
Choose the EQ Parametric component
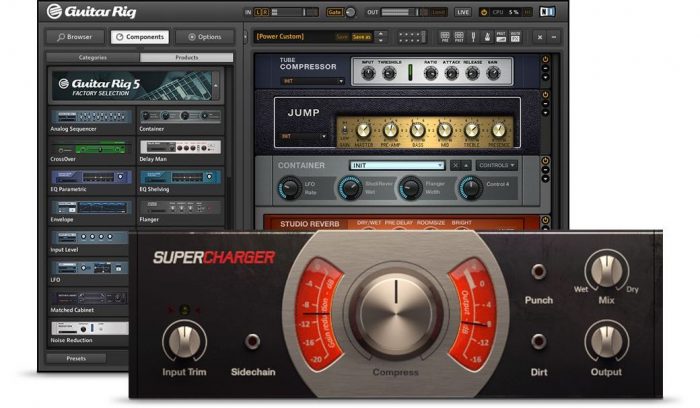point(92,177)
